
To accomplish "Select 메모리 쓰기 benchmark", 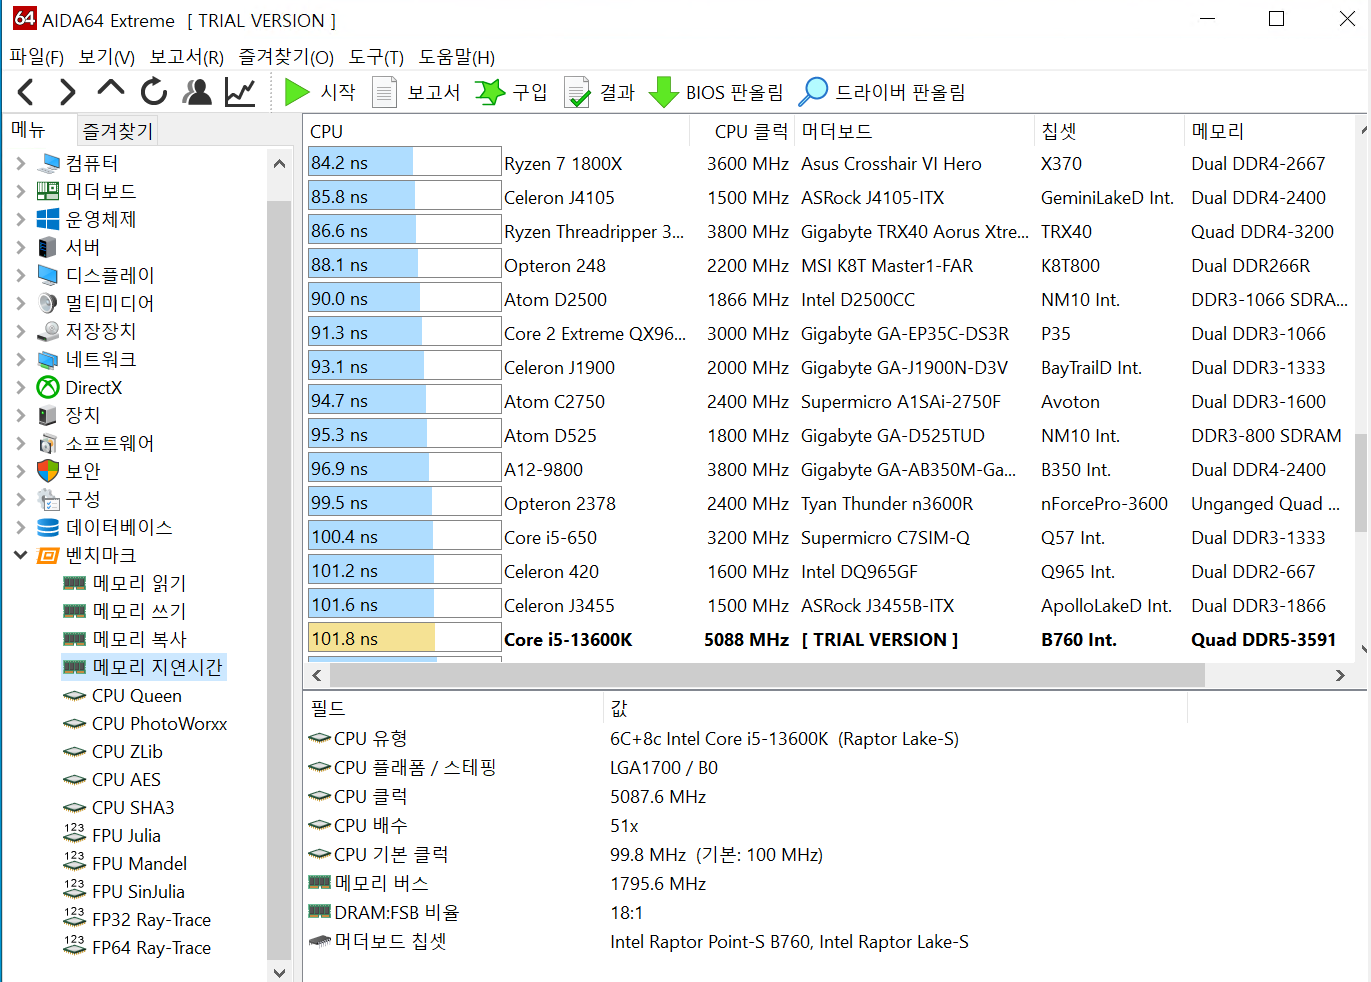I will [x=139, y=611].
